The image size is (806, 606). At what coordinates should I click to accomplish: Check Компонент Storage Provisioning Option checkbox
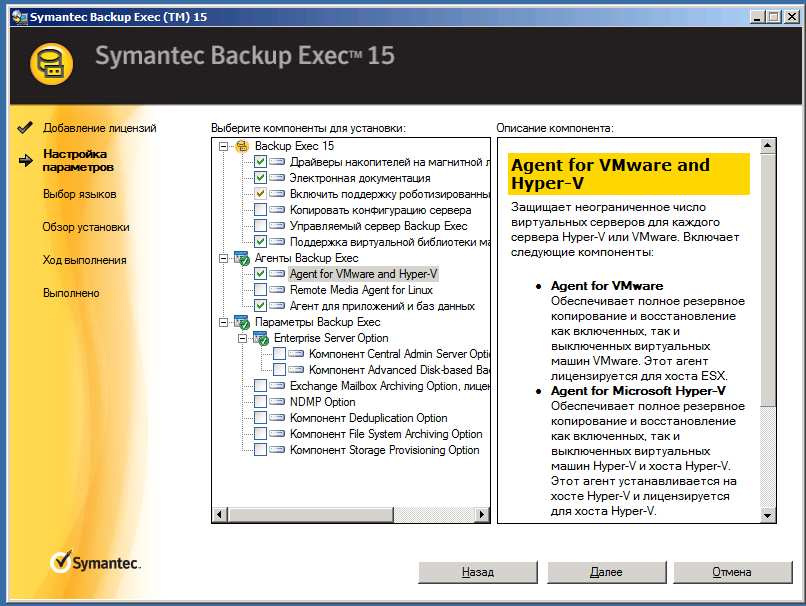pyautogui.click(x=261, y=450)
